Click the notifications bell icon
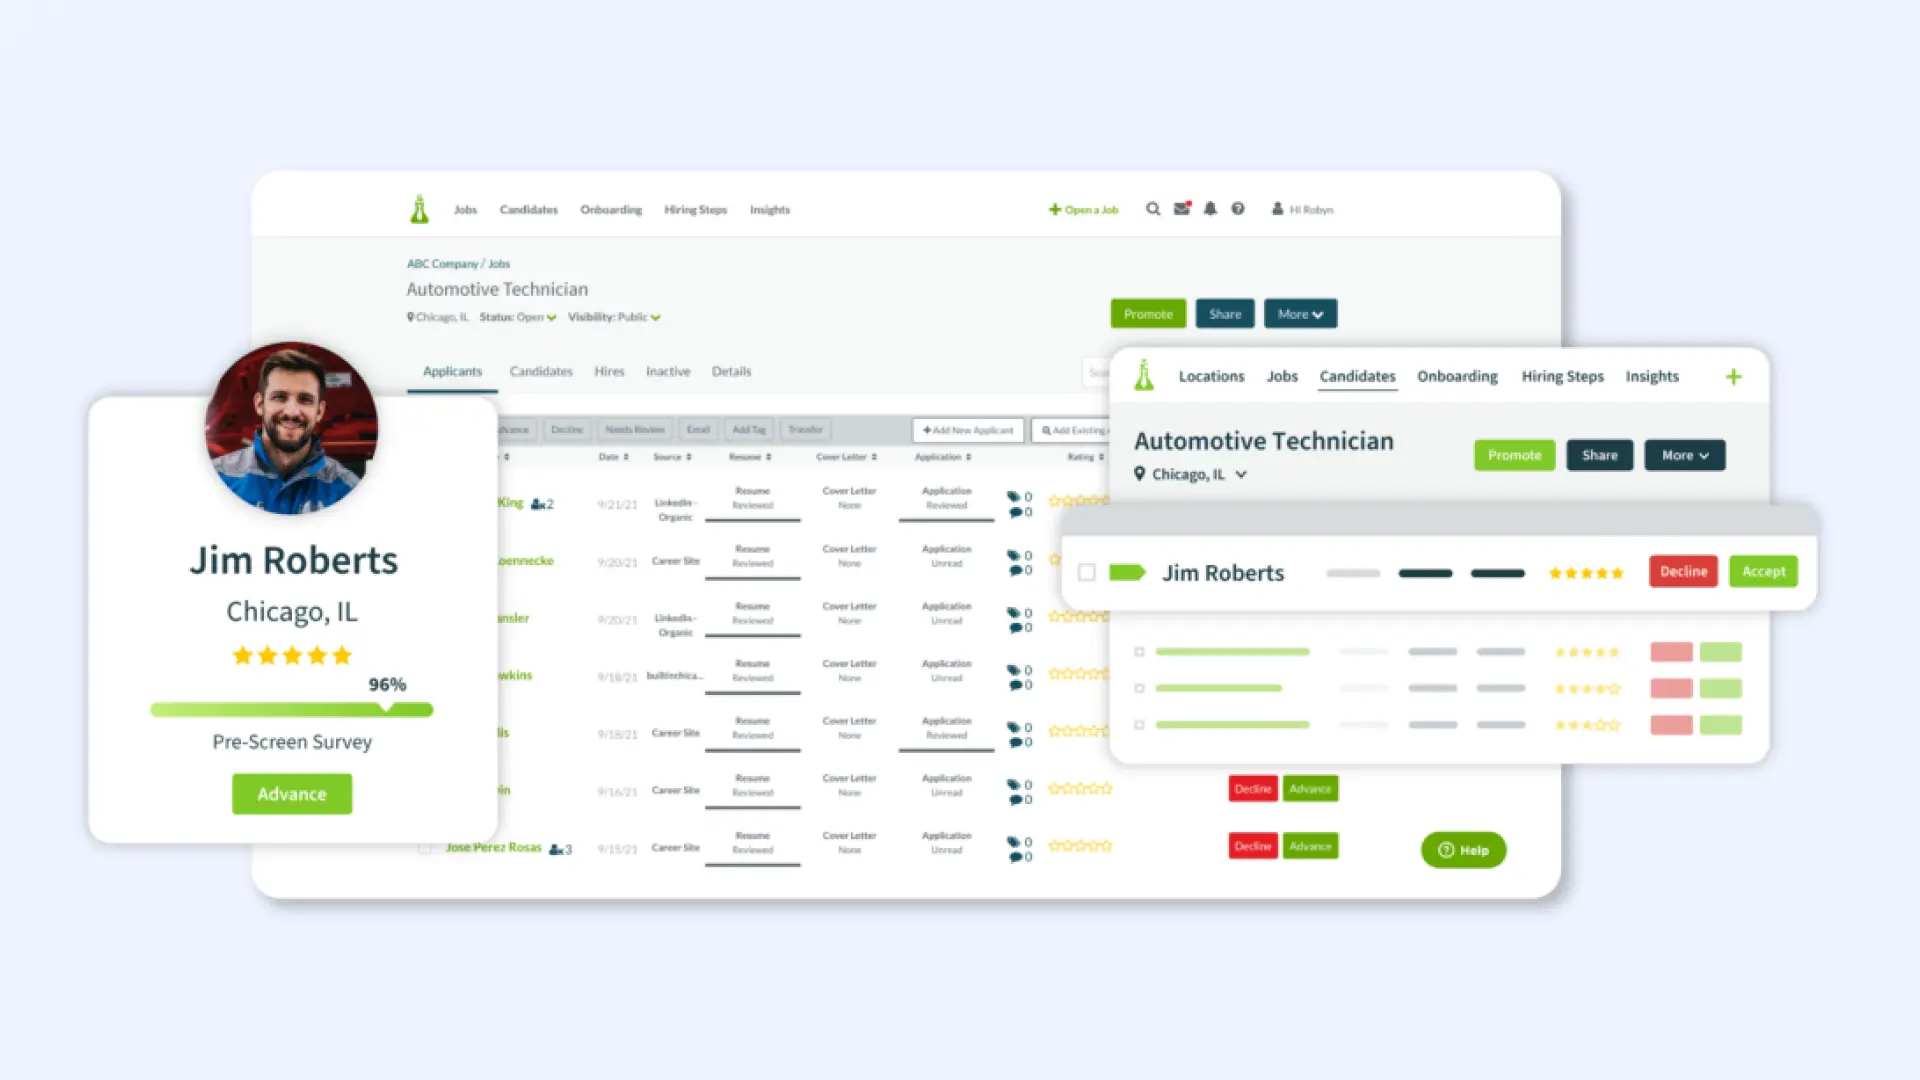Screen dimensions: 1920x1080 click(x=1211, y=208)
